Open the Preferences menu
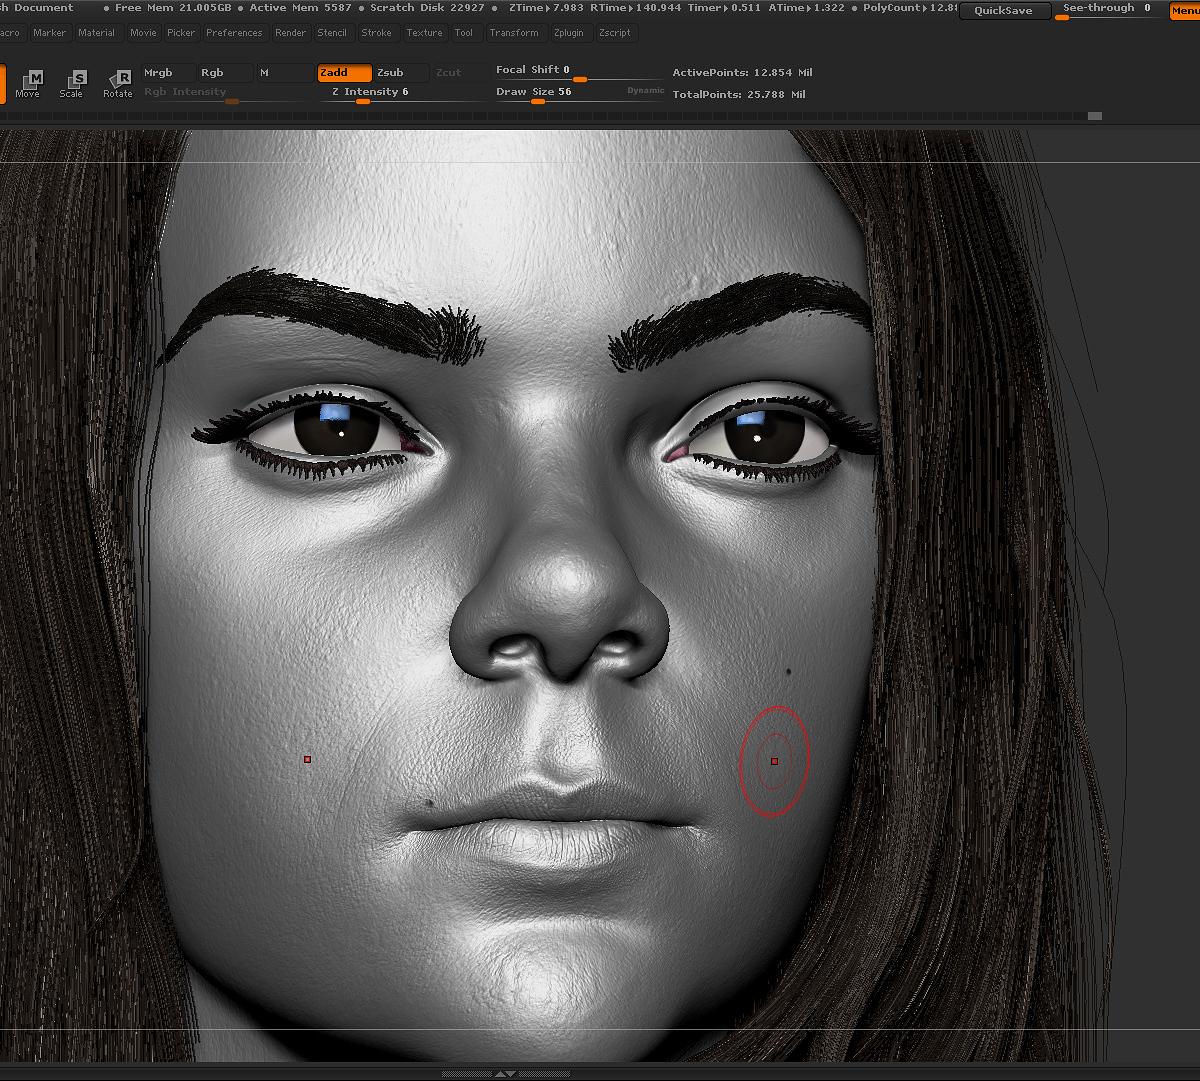Screen dimensions: 1200x1081 coord(234,33)
